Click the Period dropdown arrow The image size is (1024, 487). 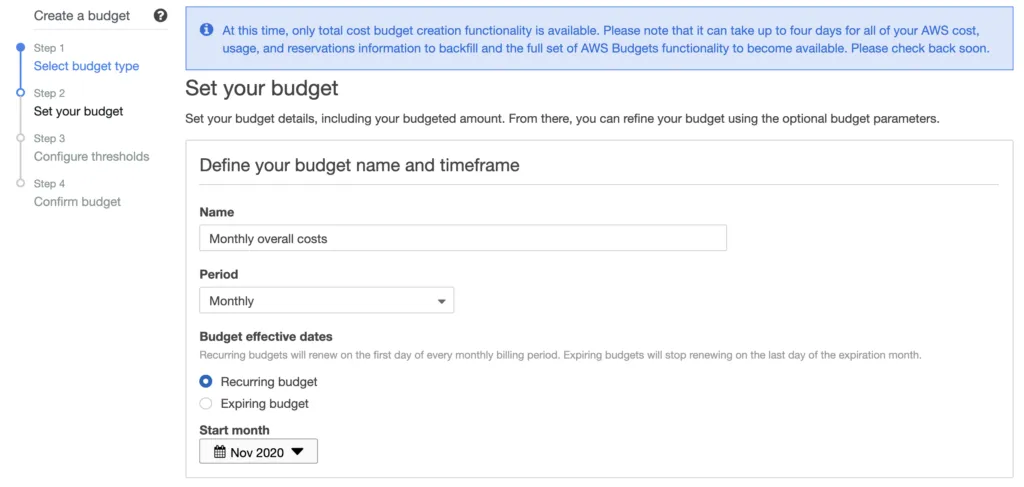click(441, 301)
